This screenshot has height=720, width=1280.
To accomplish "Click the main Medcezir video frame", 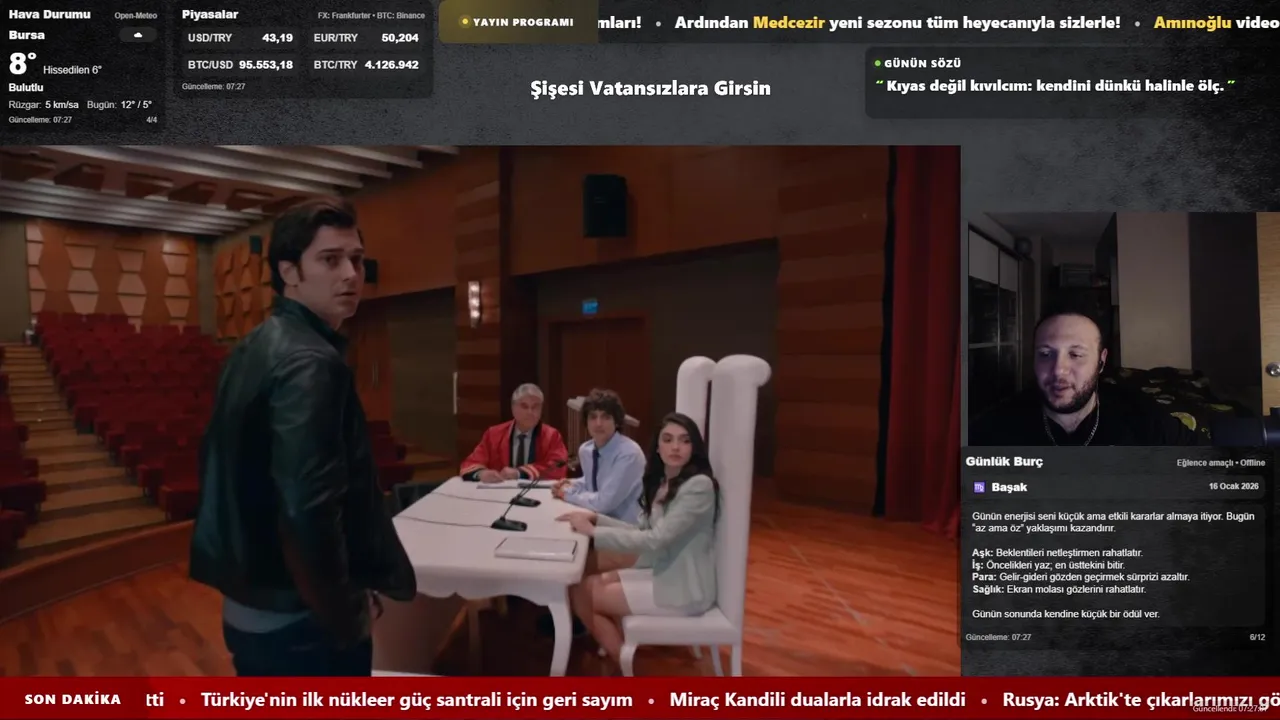I will click(x=480, y=411).
